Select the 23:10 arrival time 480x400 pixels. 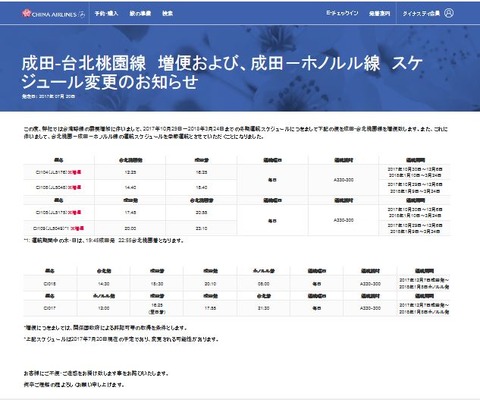[201, 228]
